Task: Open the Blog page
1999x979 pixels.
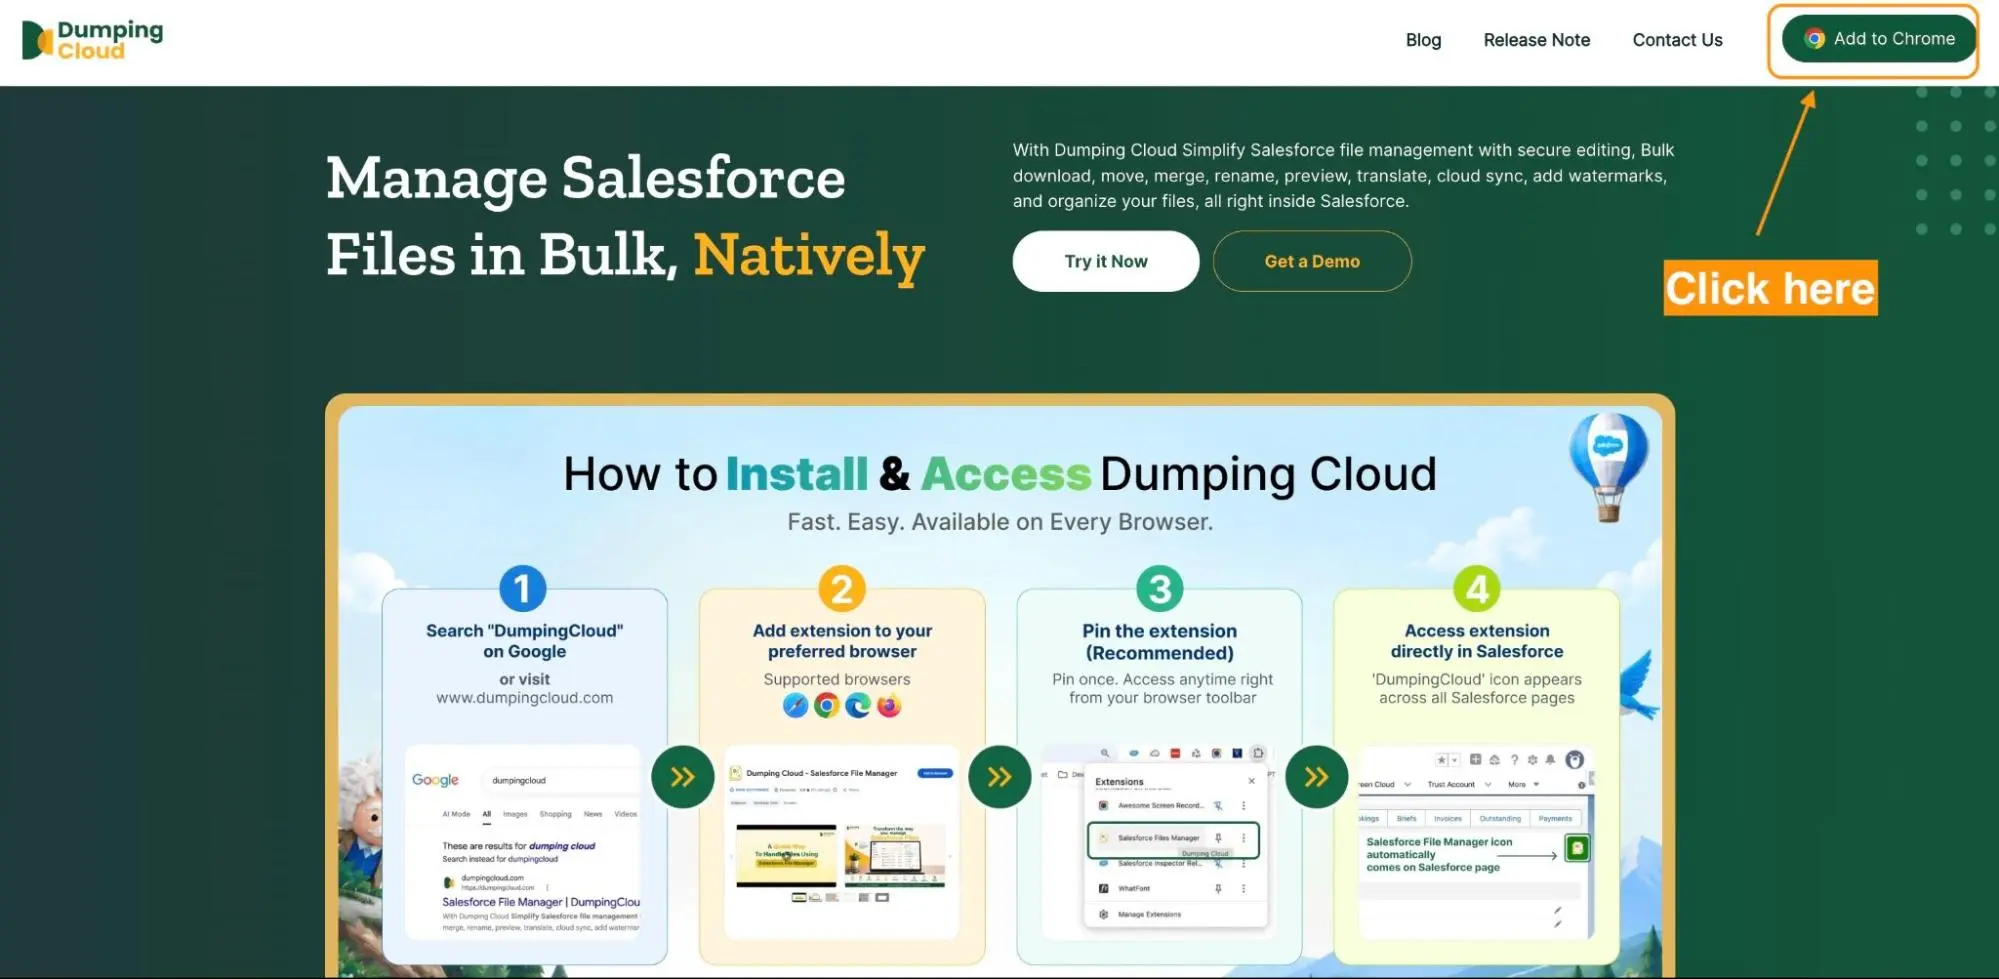Action: [1423, 40]
